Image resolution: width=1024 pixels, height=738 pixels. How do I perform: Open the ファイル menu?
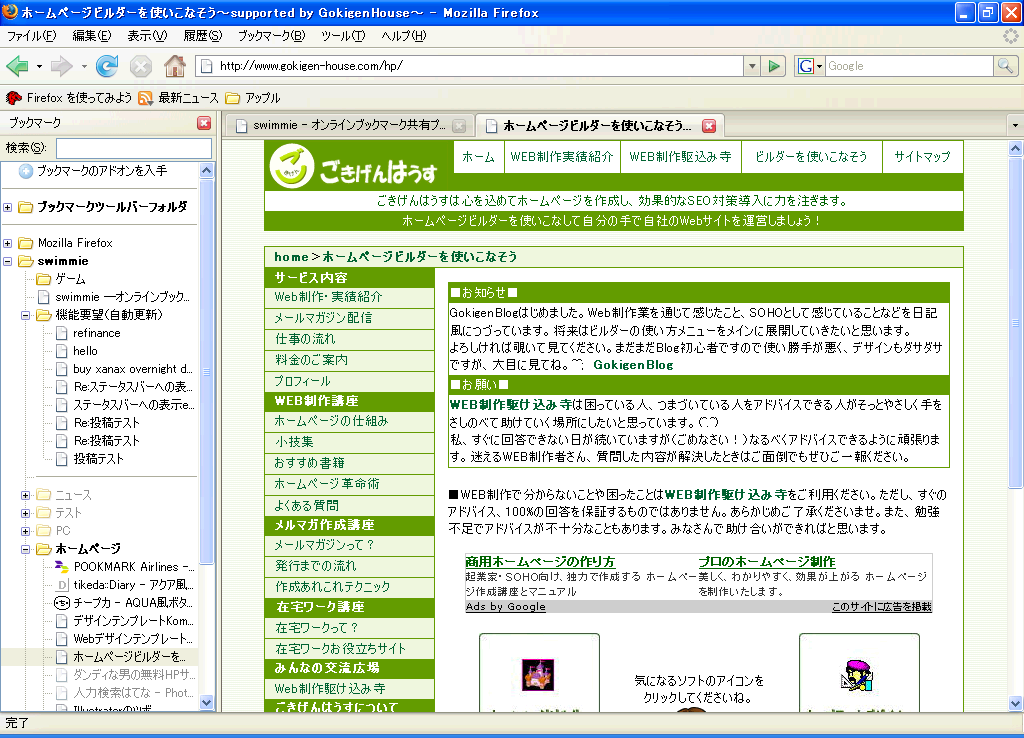click(31, 36)
